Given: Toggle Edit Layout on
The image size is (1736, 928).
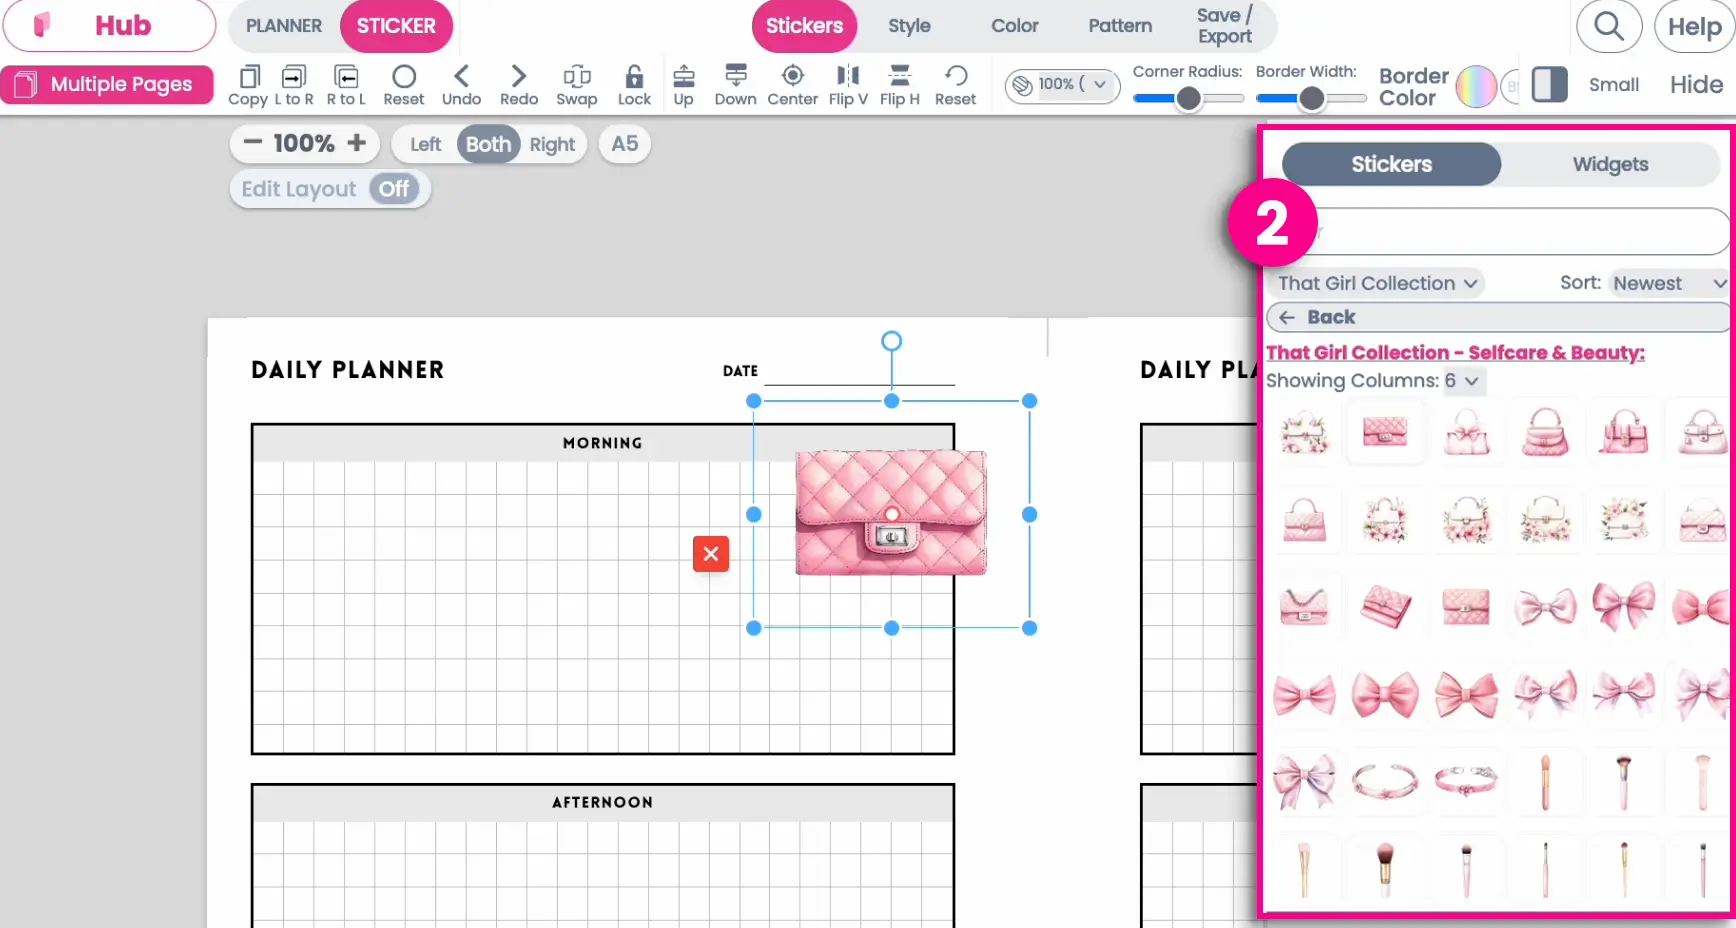Looking at the screenshot, I should (x=393, y=189).
